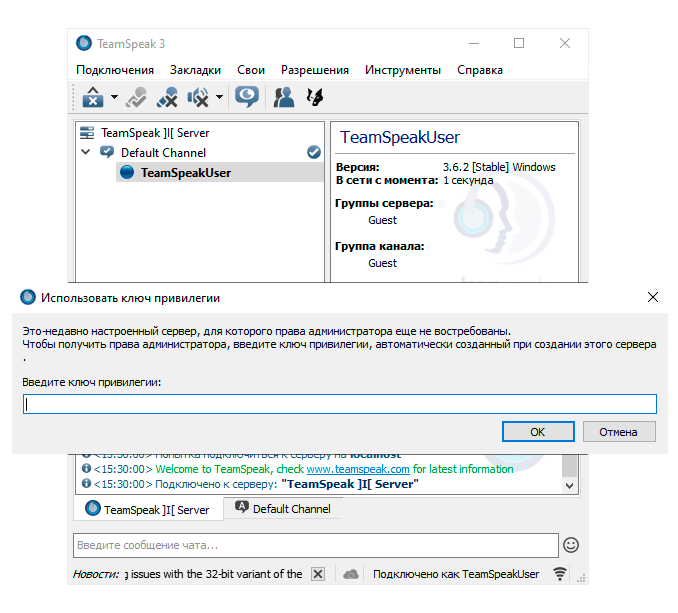Switch to Default Channel chat tab
Image resolution: width=678 pixels, height=613 pixels.
[x=283, y=508]
